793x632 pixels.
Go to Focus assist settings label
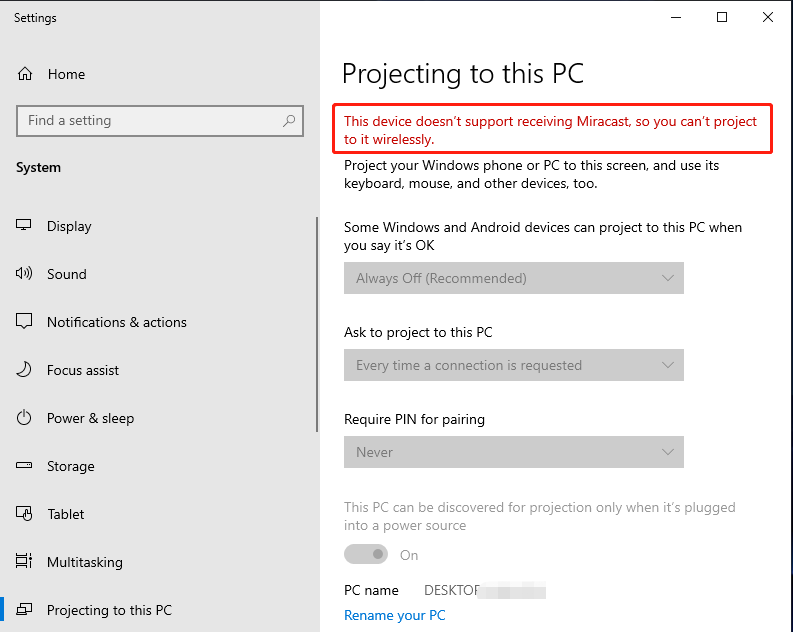tap(83, 370)
